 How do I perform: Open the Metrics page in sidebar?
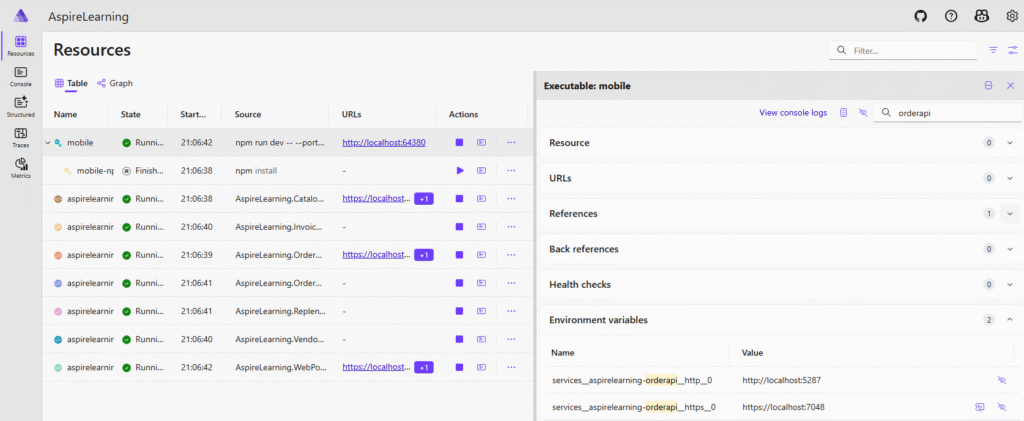point(20,168)
